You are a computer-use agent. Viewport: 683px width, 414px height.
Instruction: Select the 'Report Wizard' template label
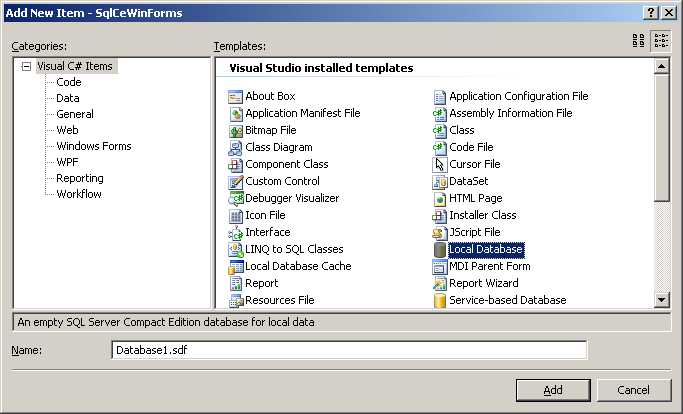click(x=484, y=283)
